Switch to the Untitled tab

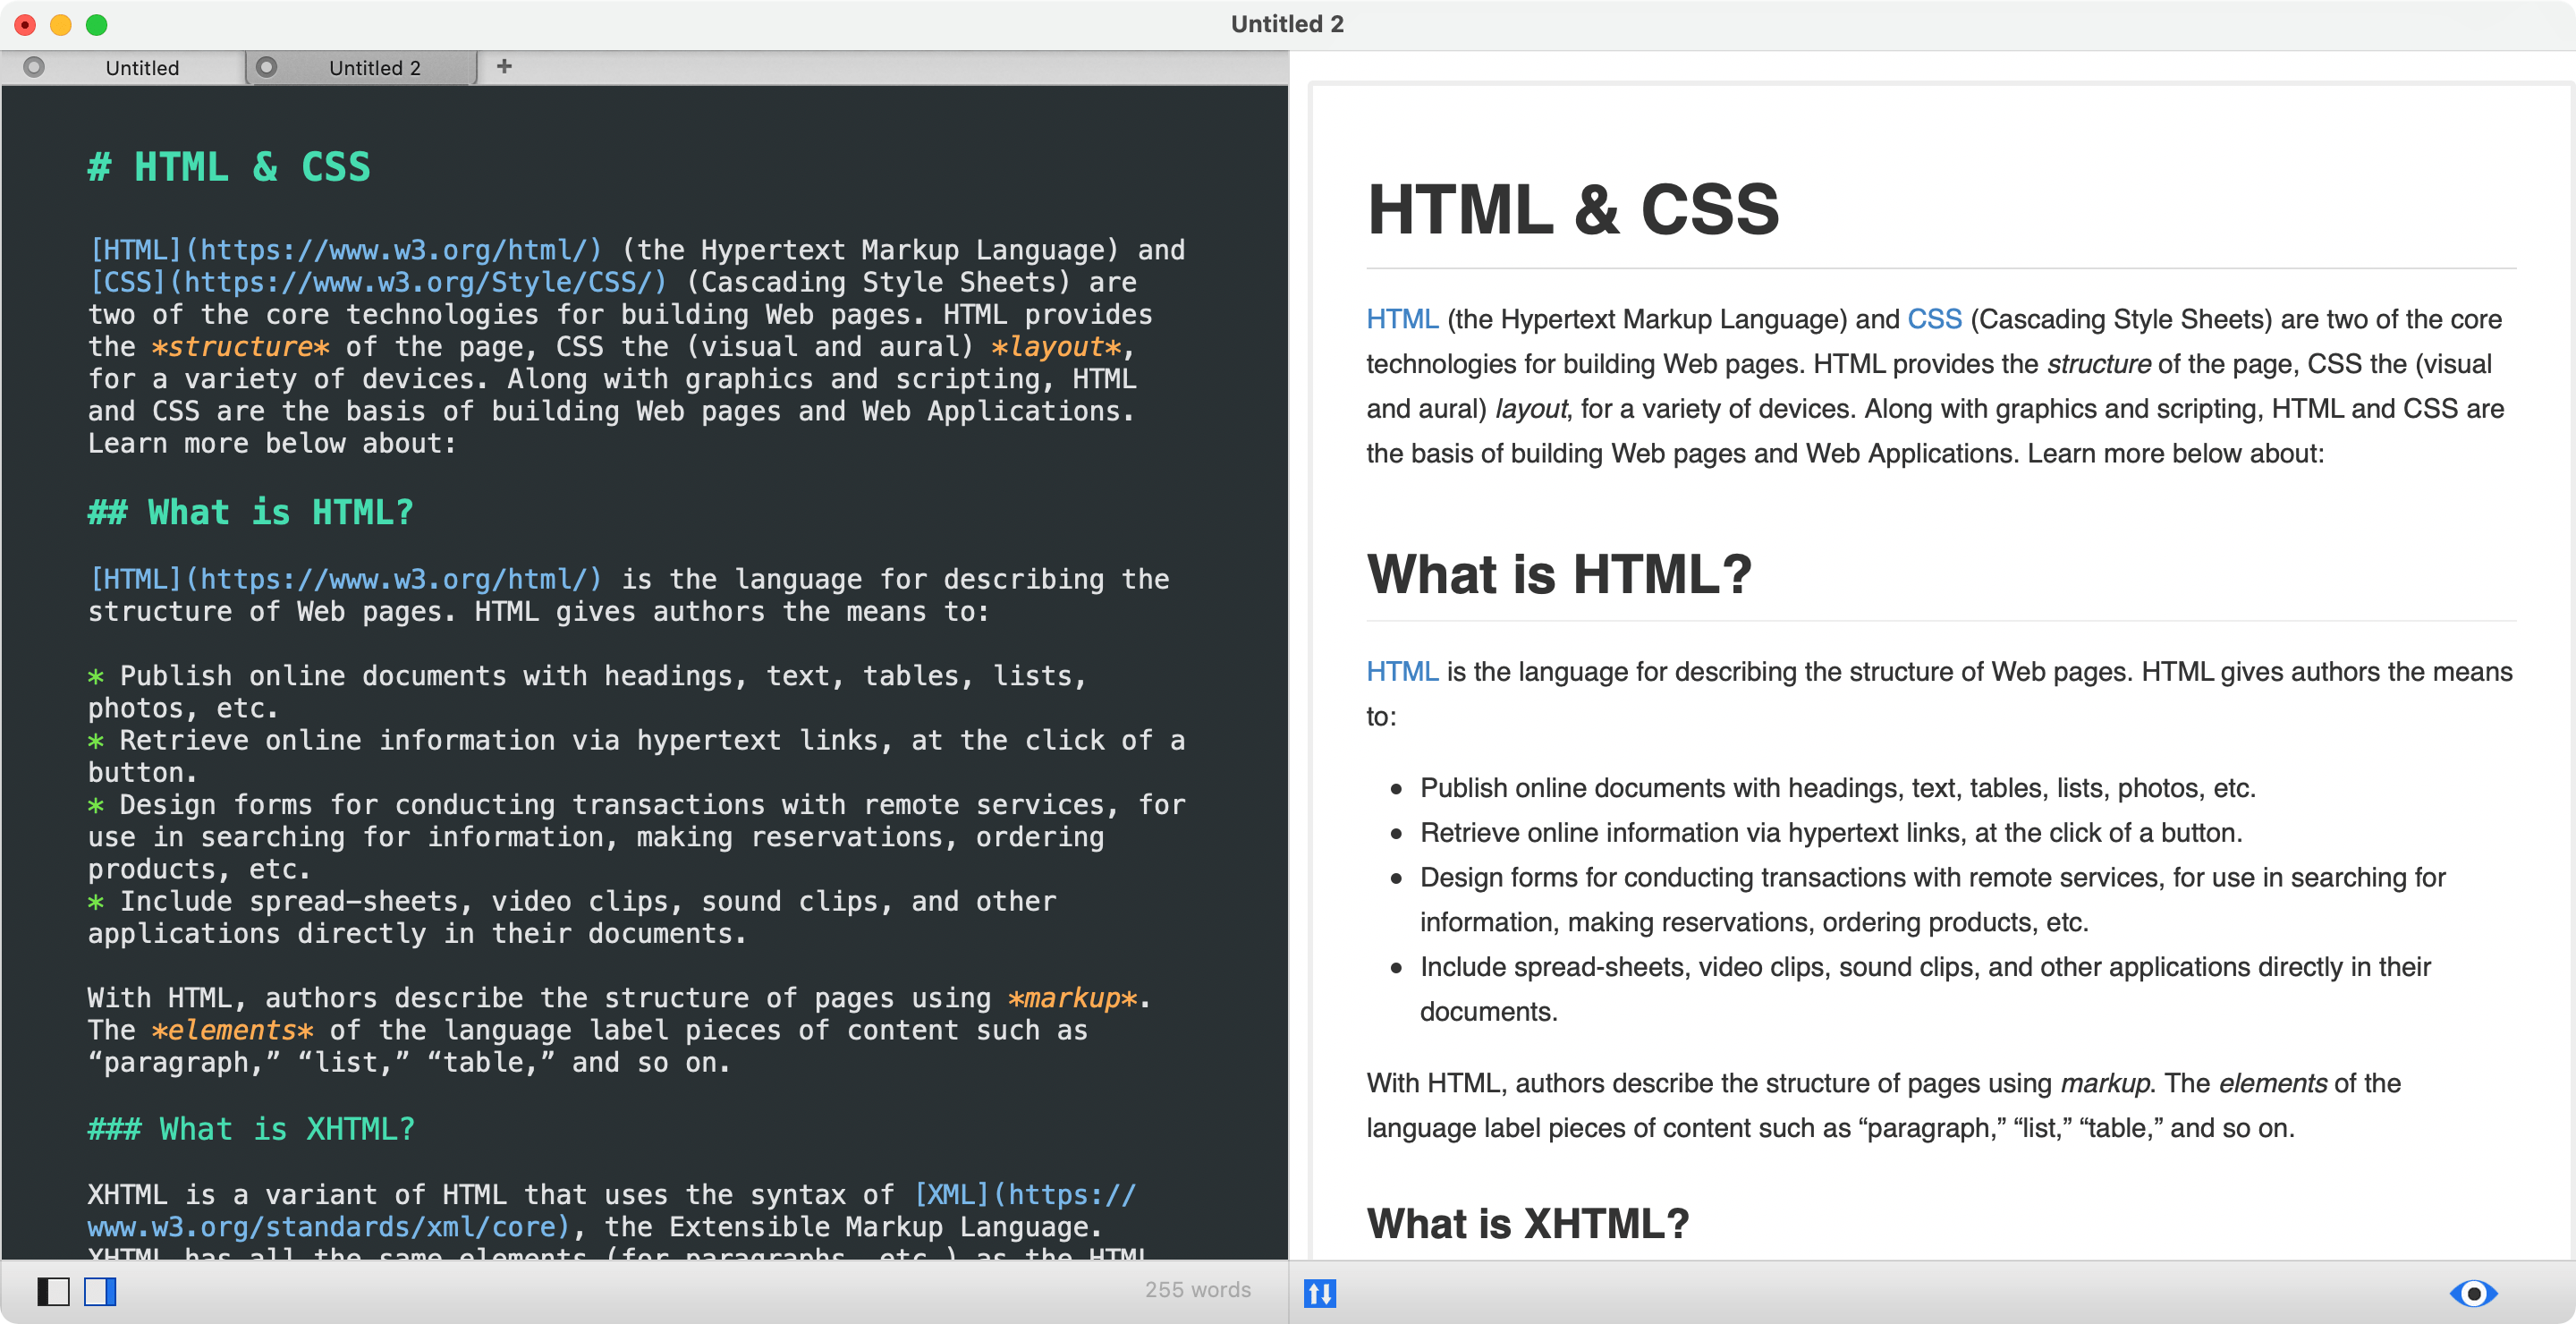(x=142, y=68)
